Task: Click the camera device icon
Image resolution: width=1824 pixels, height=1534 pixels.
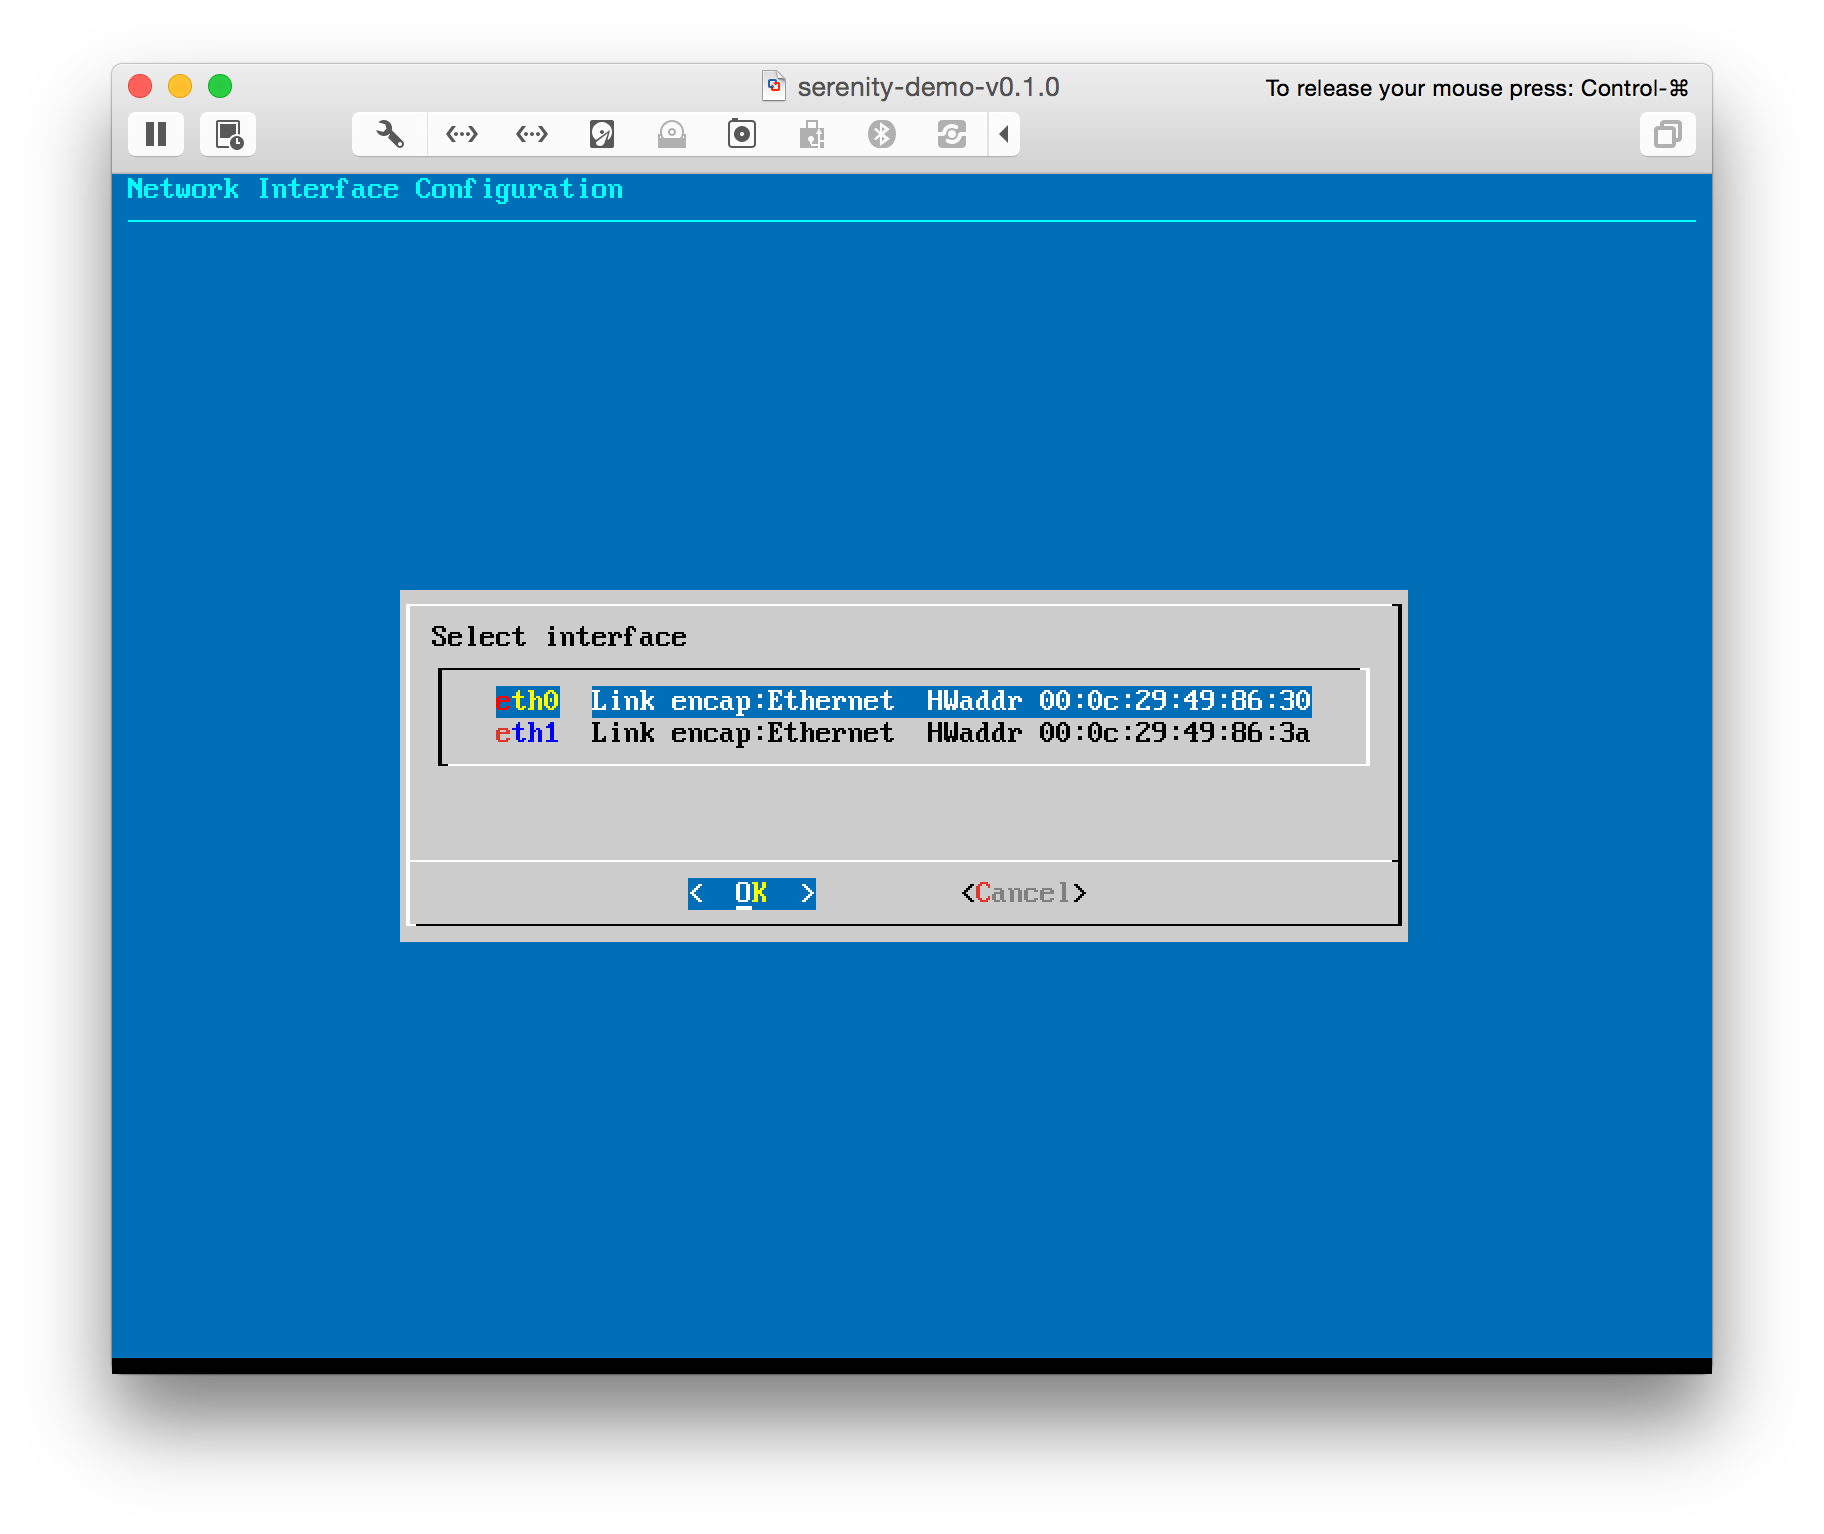Action: [742, 134]
